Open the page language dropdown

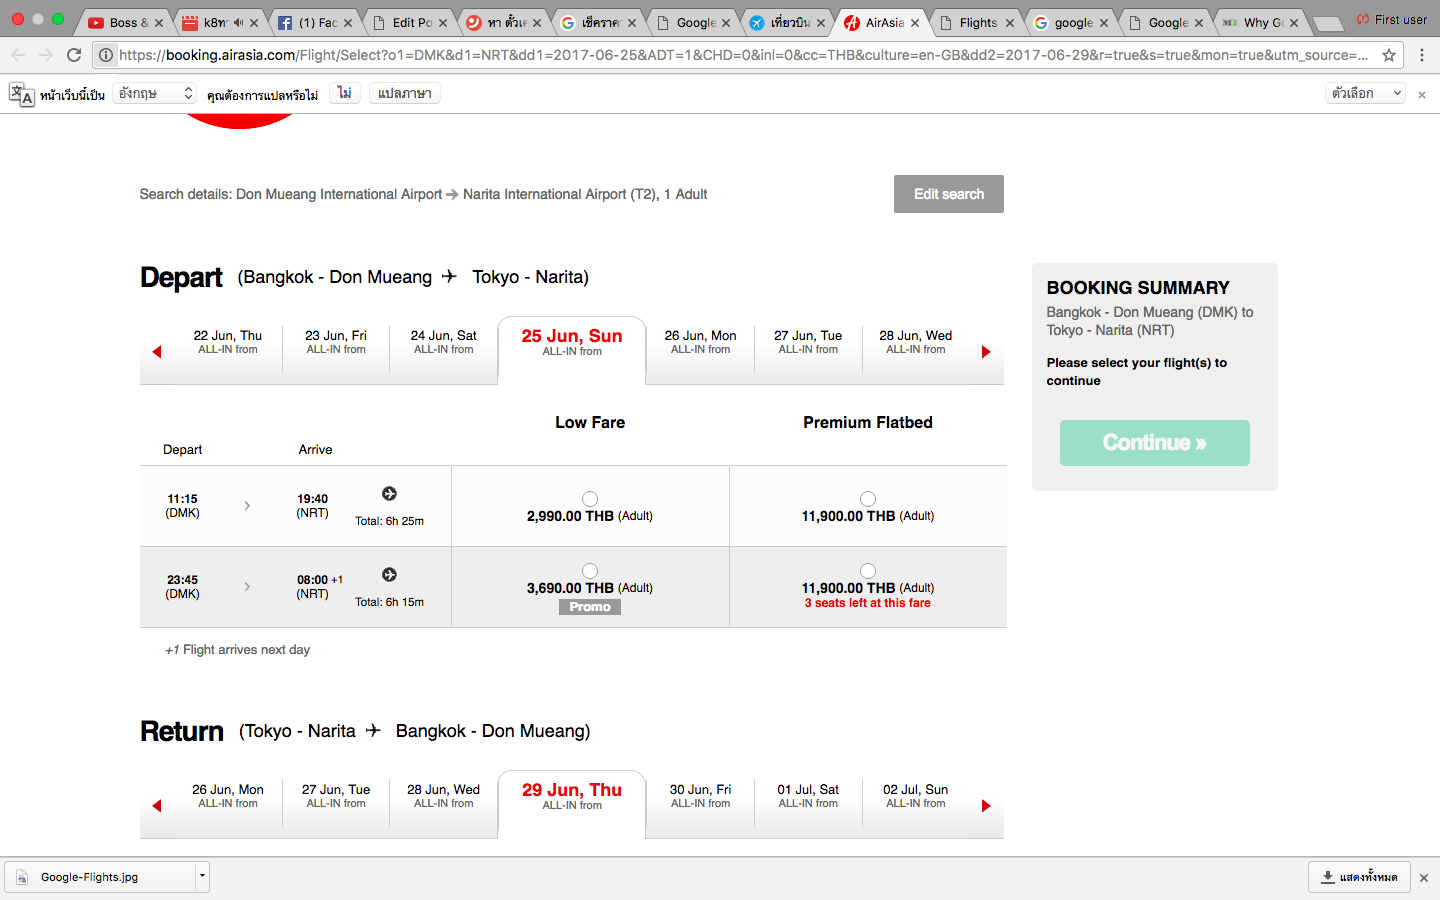tap(155, 93)
